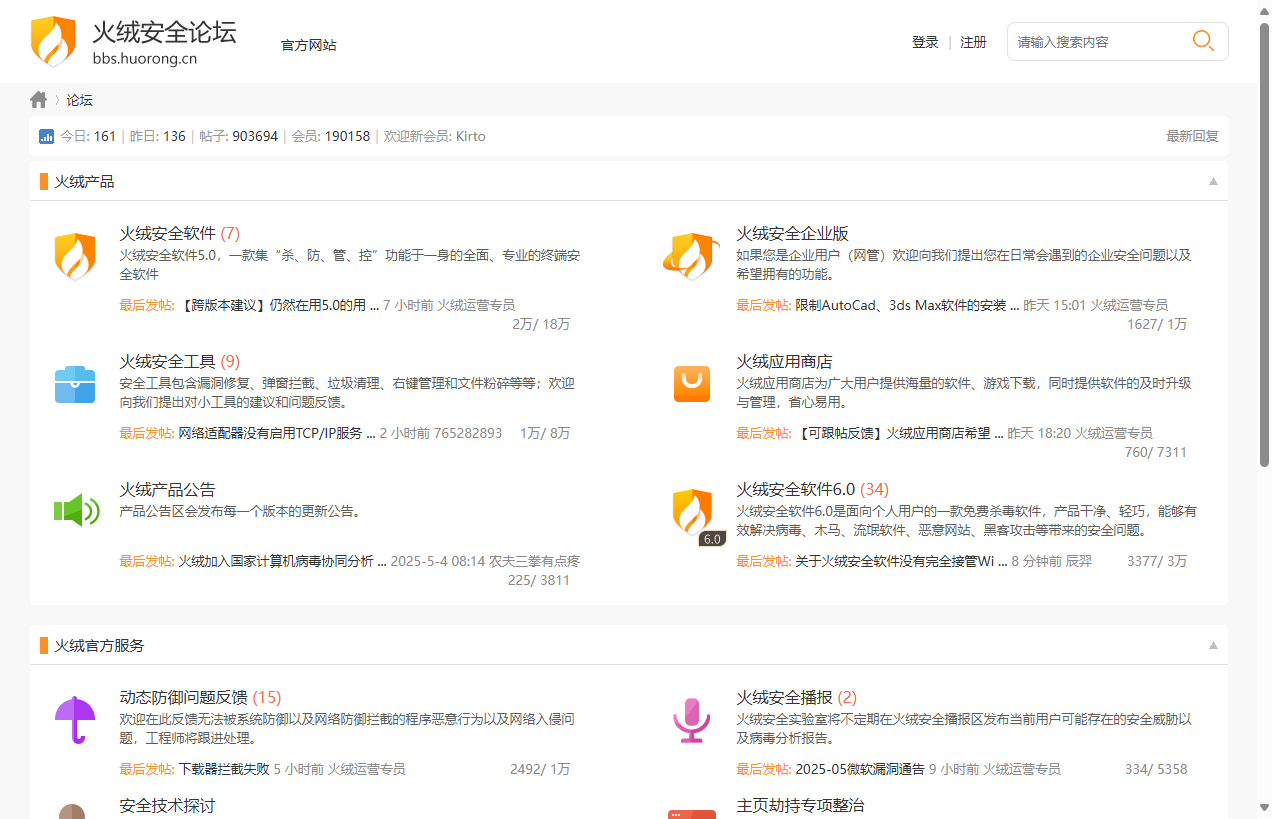Click the 火绒安全论坛 logo

click(x=52, y=41)
